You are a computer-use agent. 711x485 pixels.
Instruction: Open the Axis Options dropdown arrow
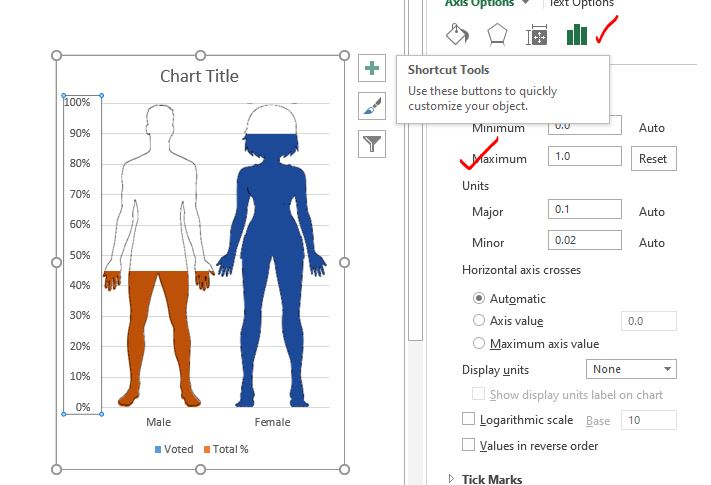(526, 2)
